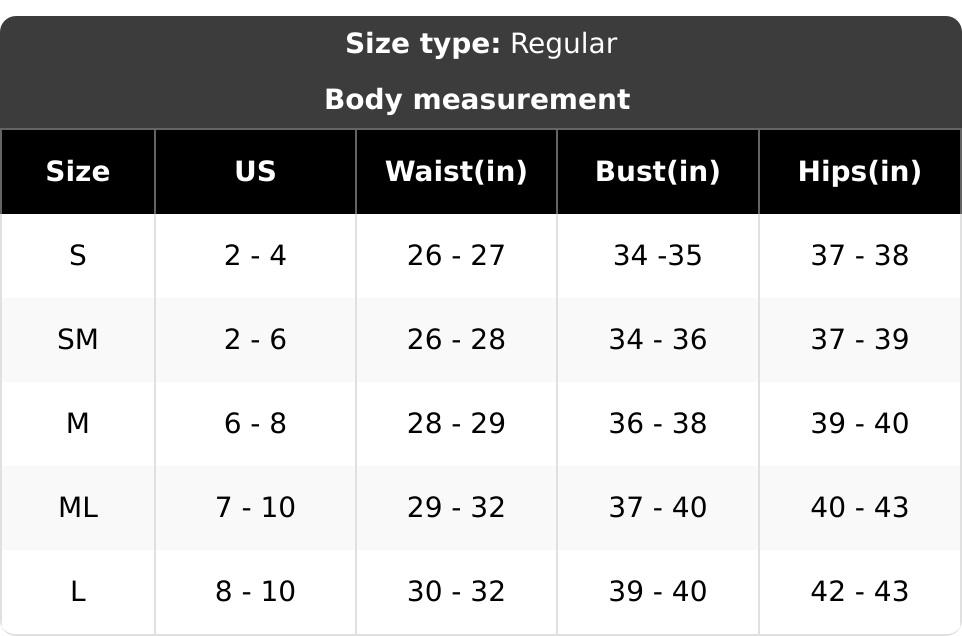
Task: Select the Waist(in) column header
Action: click(x=456, y=172)
